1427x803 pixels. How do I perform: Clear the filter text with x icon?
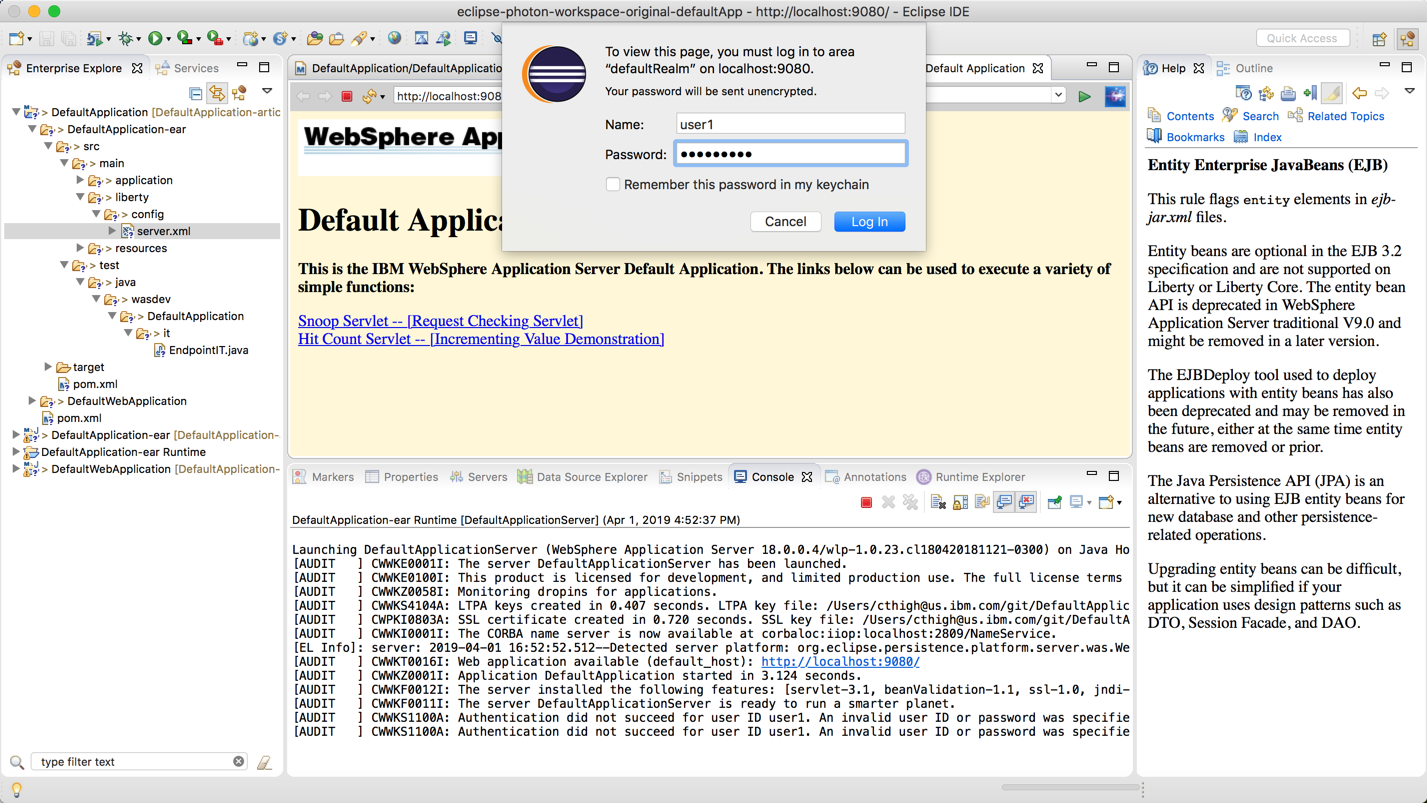tap(238, 762)
